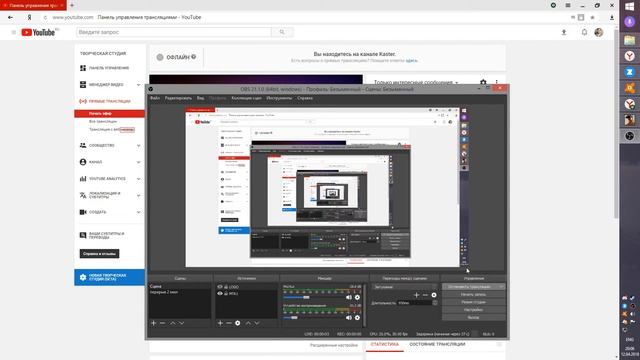
Task: Click the browser downloads icon
Action: tap(612, 17)
